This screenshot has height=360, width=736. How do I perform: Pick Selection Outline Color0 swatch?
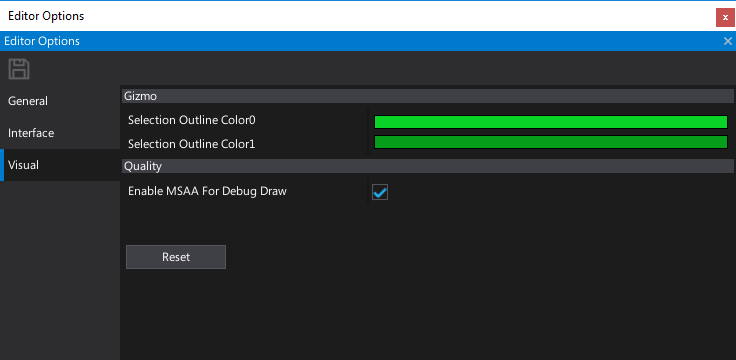(x=551, y=122)
